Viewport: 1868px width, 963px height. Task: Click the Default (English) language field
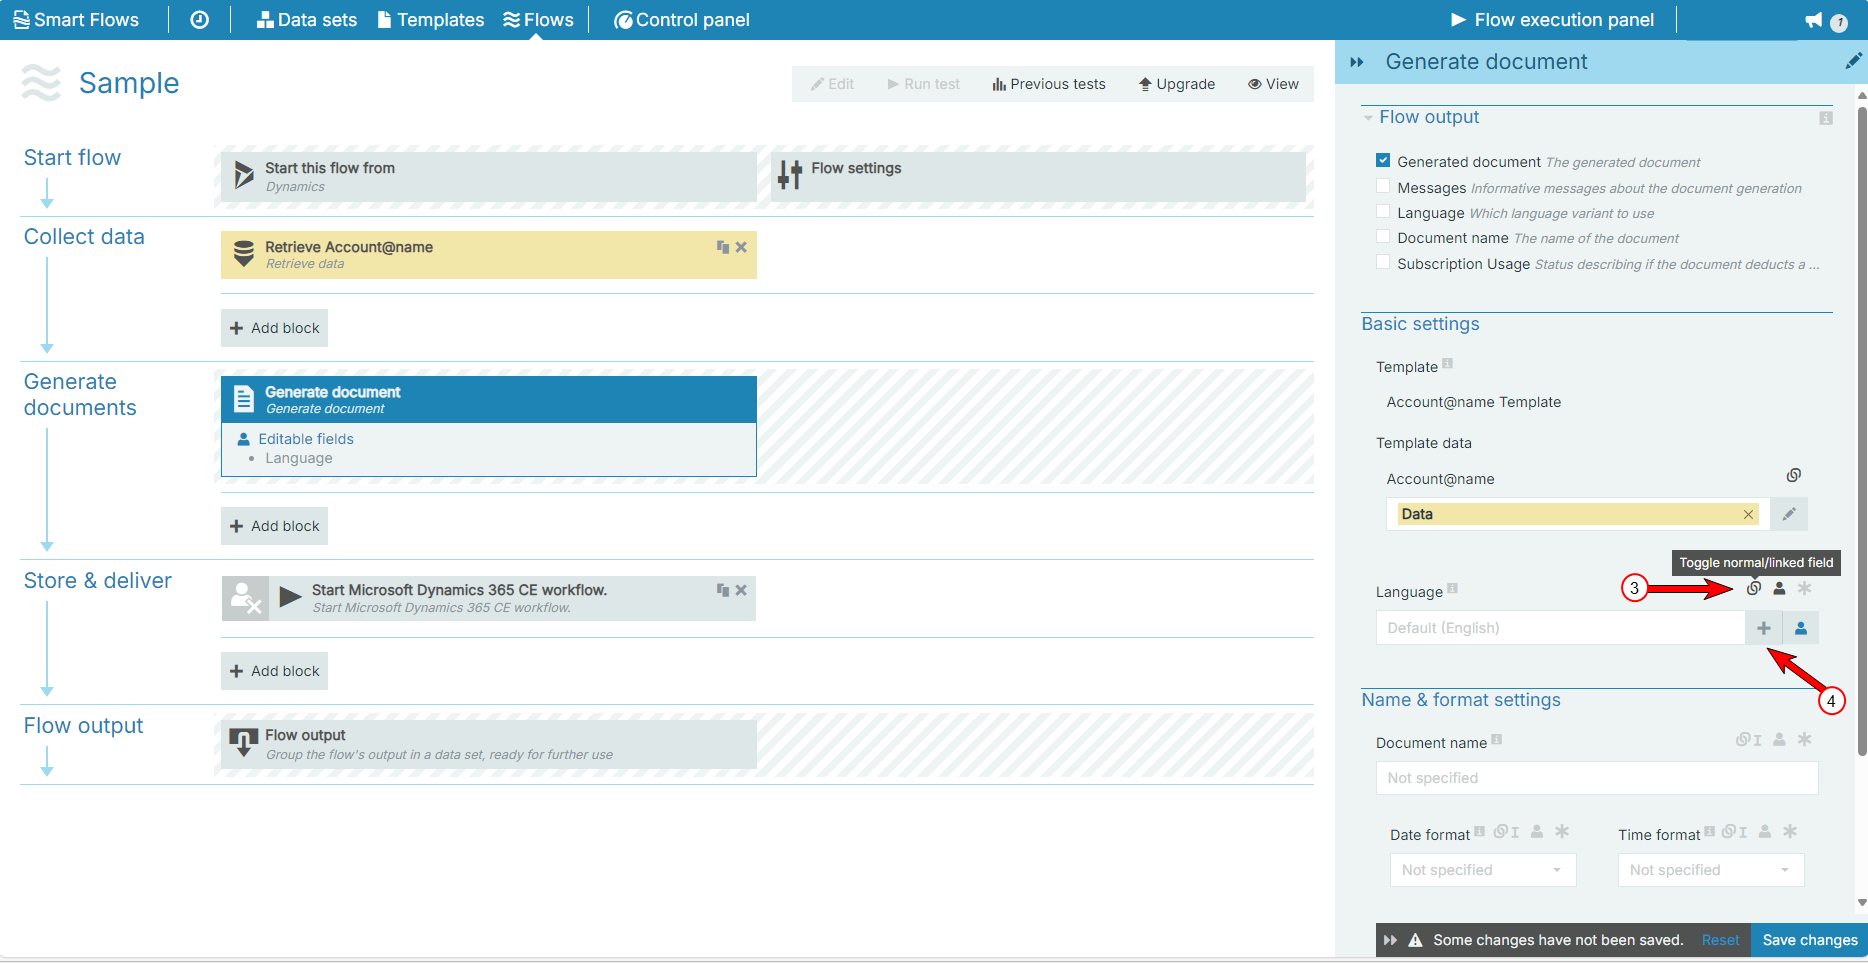(x=1560, y=628)
